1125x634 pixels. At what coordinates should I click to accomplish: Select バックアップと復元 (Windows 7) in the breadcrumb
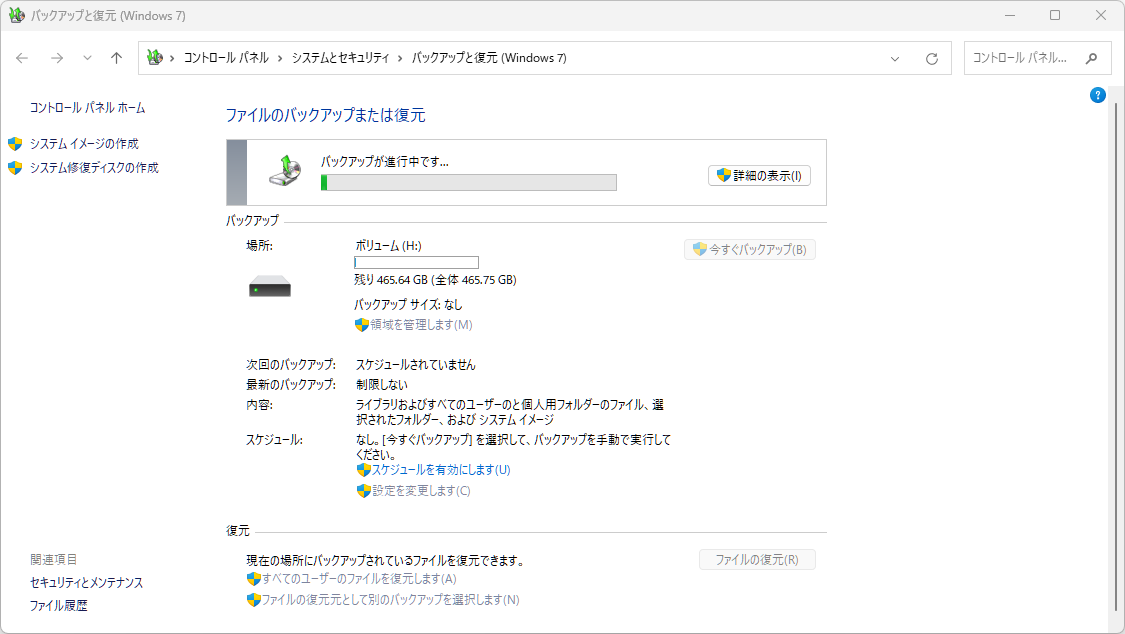click(489, 58)
